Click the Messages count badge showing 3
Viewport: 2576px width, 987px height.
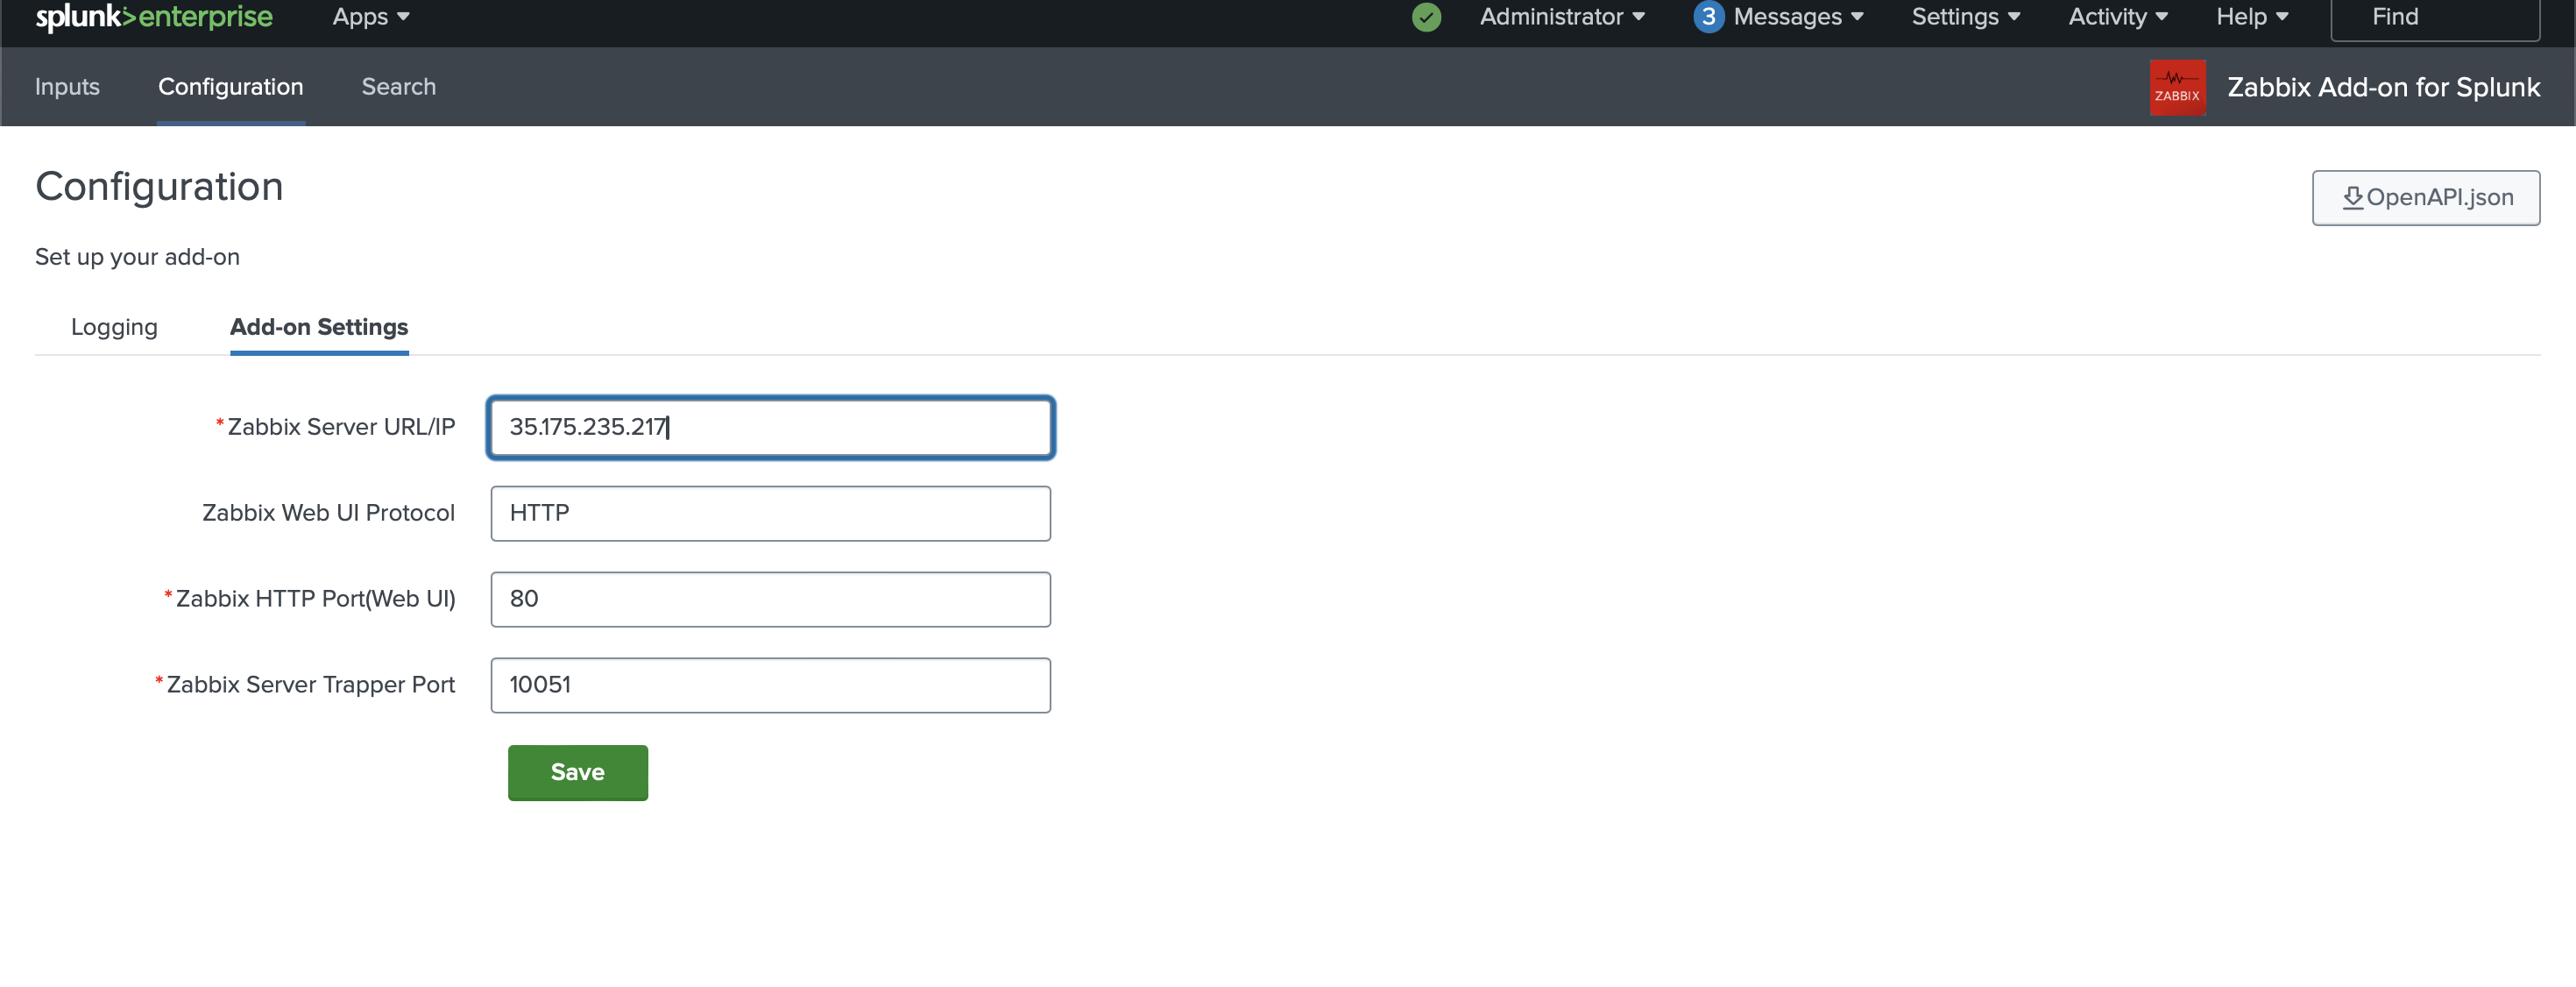(1708, 17)
